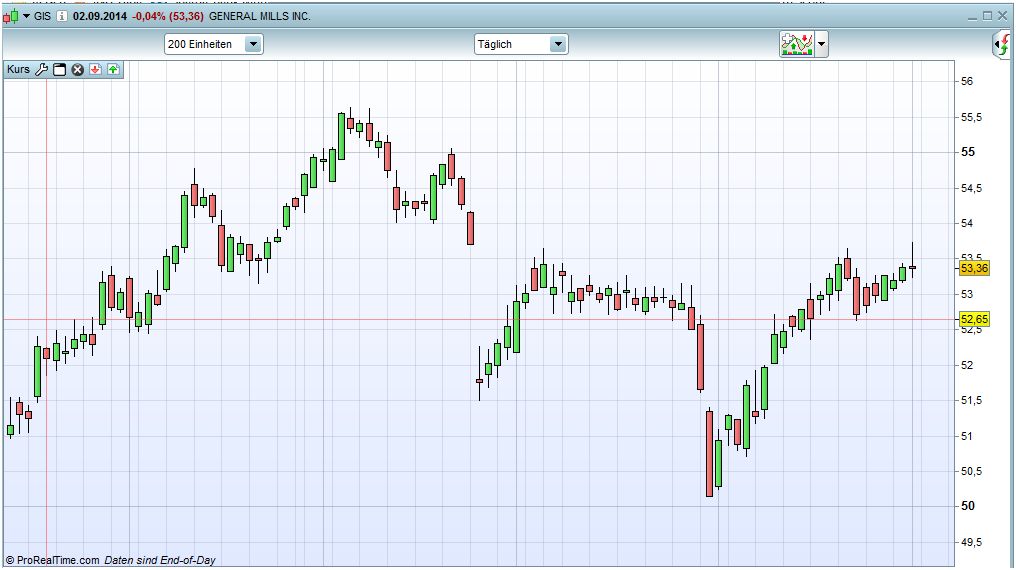Click the GIS ticker symbol
This screenshot has height=570, width=1016.
(43, 17)
